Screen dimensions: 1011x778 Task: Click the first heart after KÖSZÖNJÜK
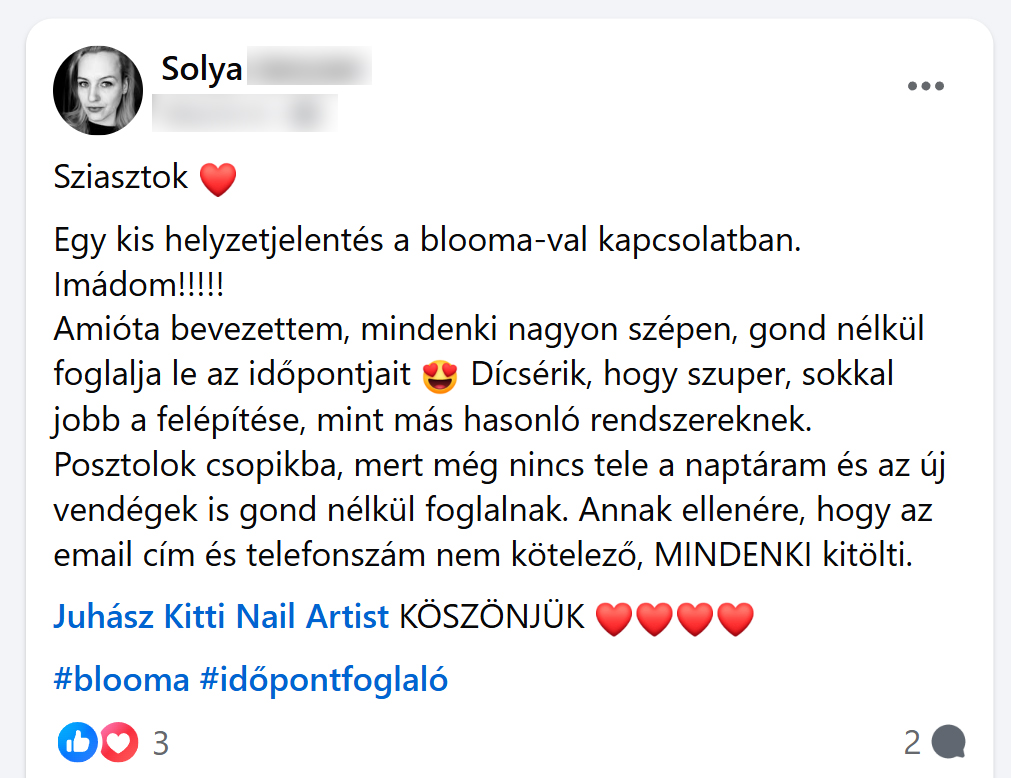coord(614,619)
